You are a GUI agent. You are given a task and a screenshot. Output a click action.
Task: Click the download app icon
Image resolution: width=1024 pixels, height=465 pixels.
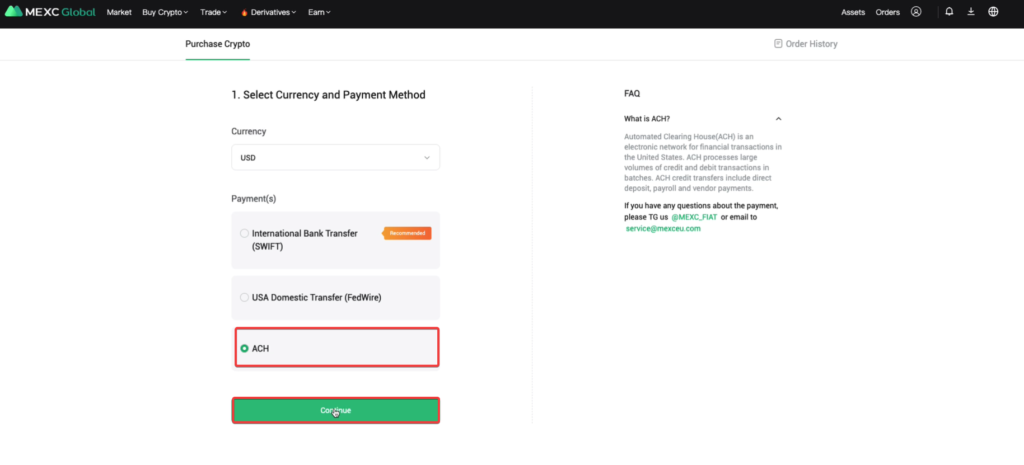tap(971, 12)
